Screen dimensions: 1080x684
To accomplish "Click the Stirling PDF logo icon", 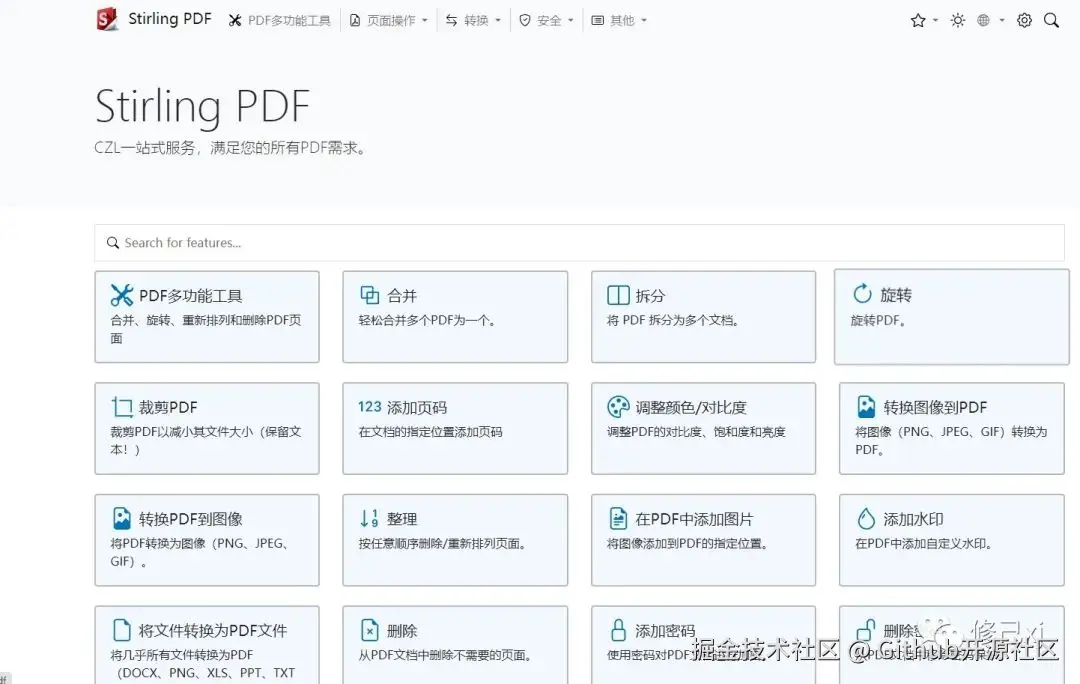I will pos(107,19).
